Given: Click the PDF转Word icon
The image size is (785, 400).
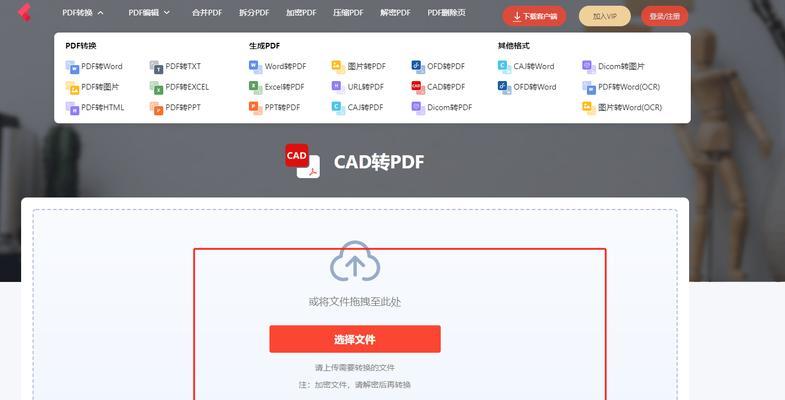Looking at the screenshot, I should point(72,67).
